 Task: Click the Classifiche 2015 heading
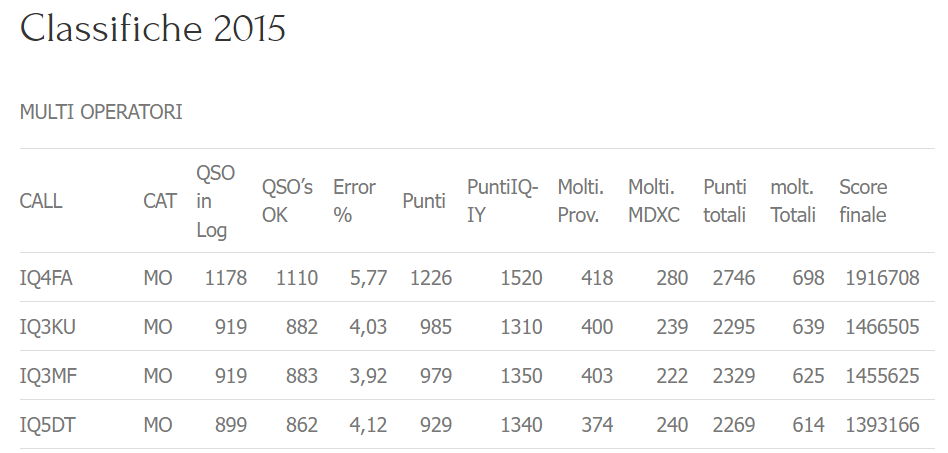click(152, 28)
